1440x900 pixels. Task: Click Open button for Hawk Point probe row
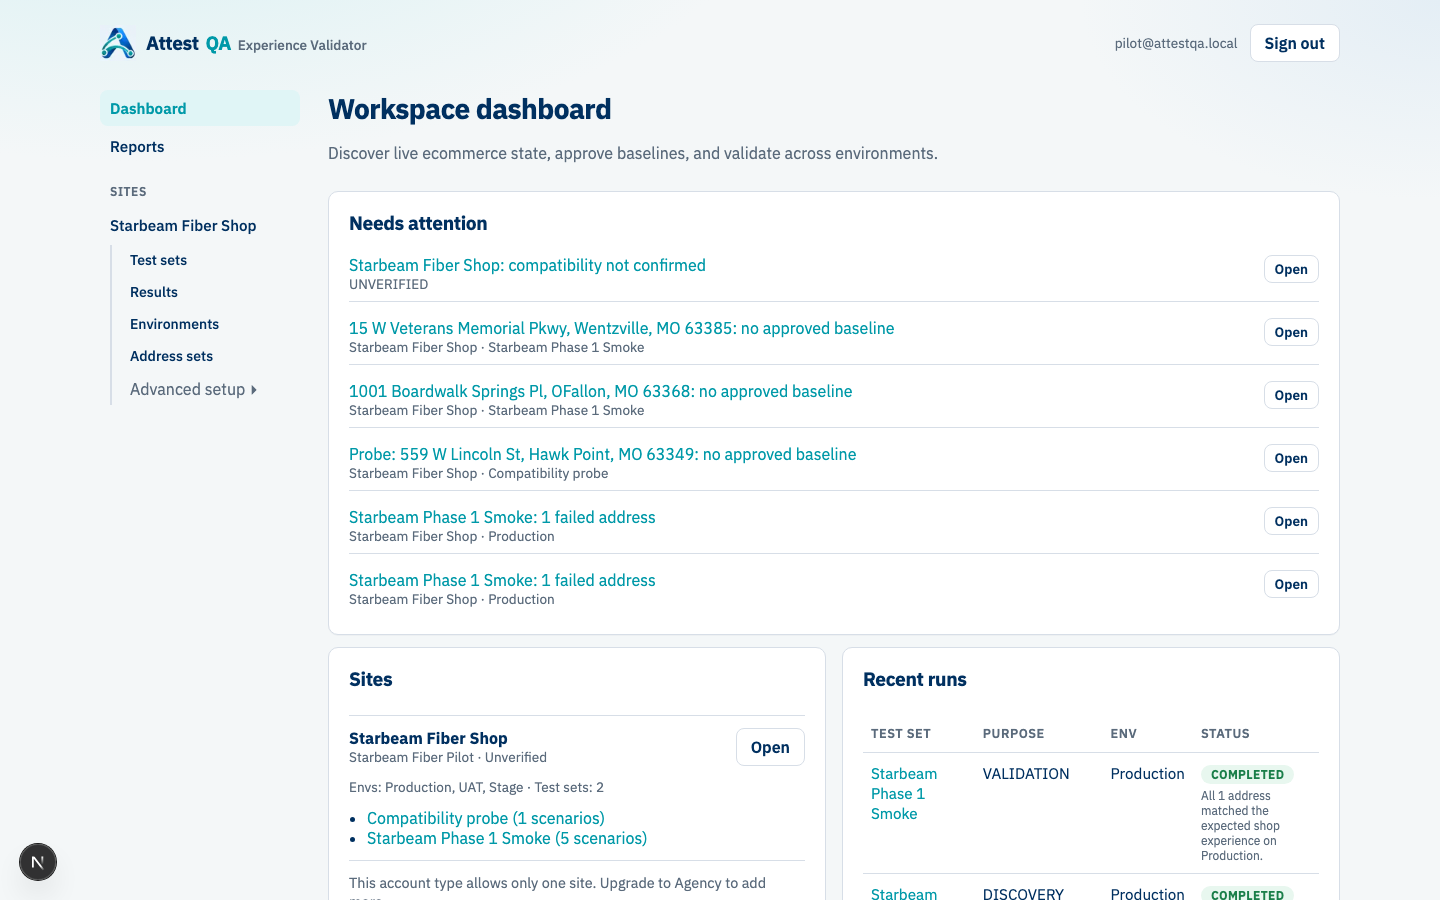point(1291,458)
